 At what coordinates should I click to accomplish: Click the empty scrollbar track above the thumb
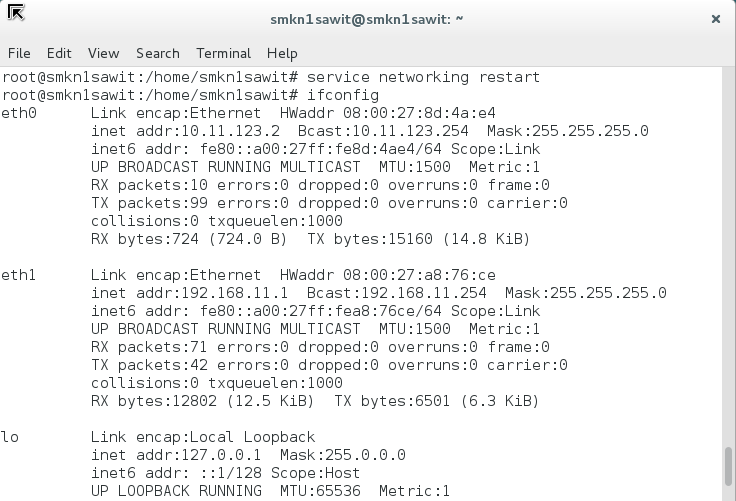pyautogui.click(x=728, y=250)
